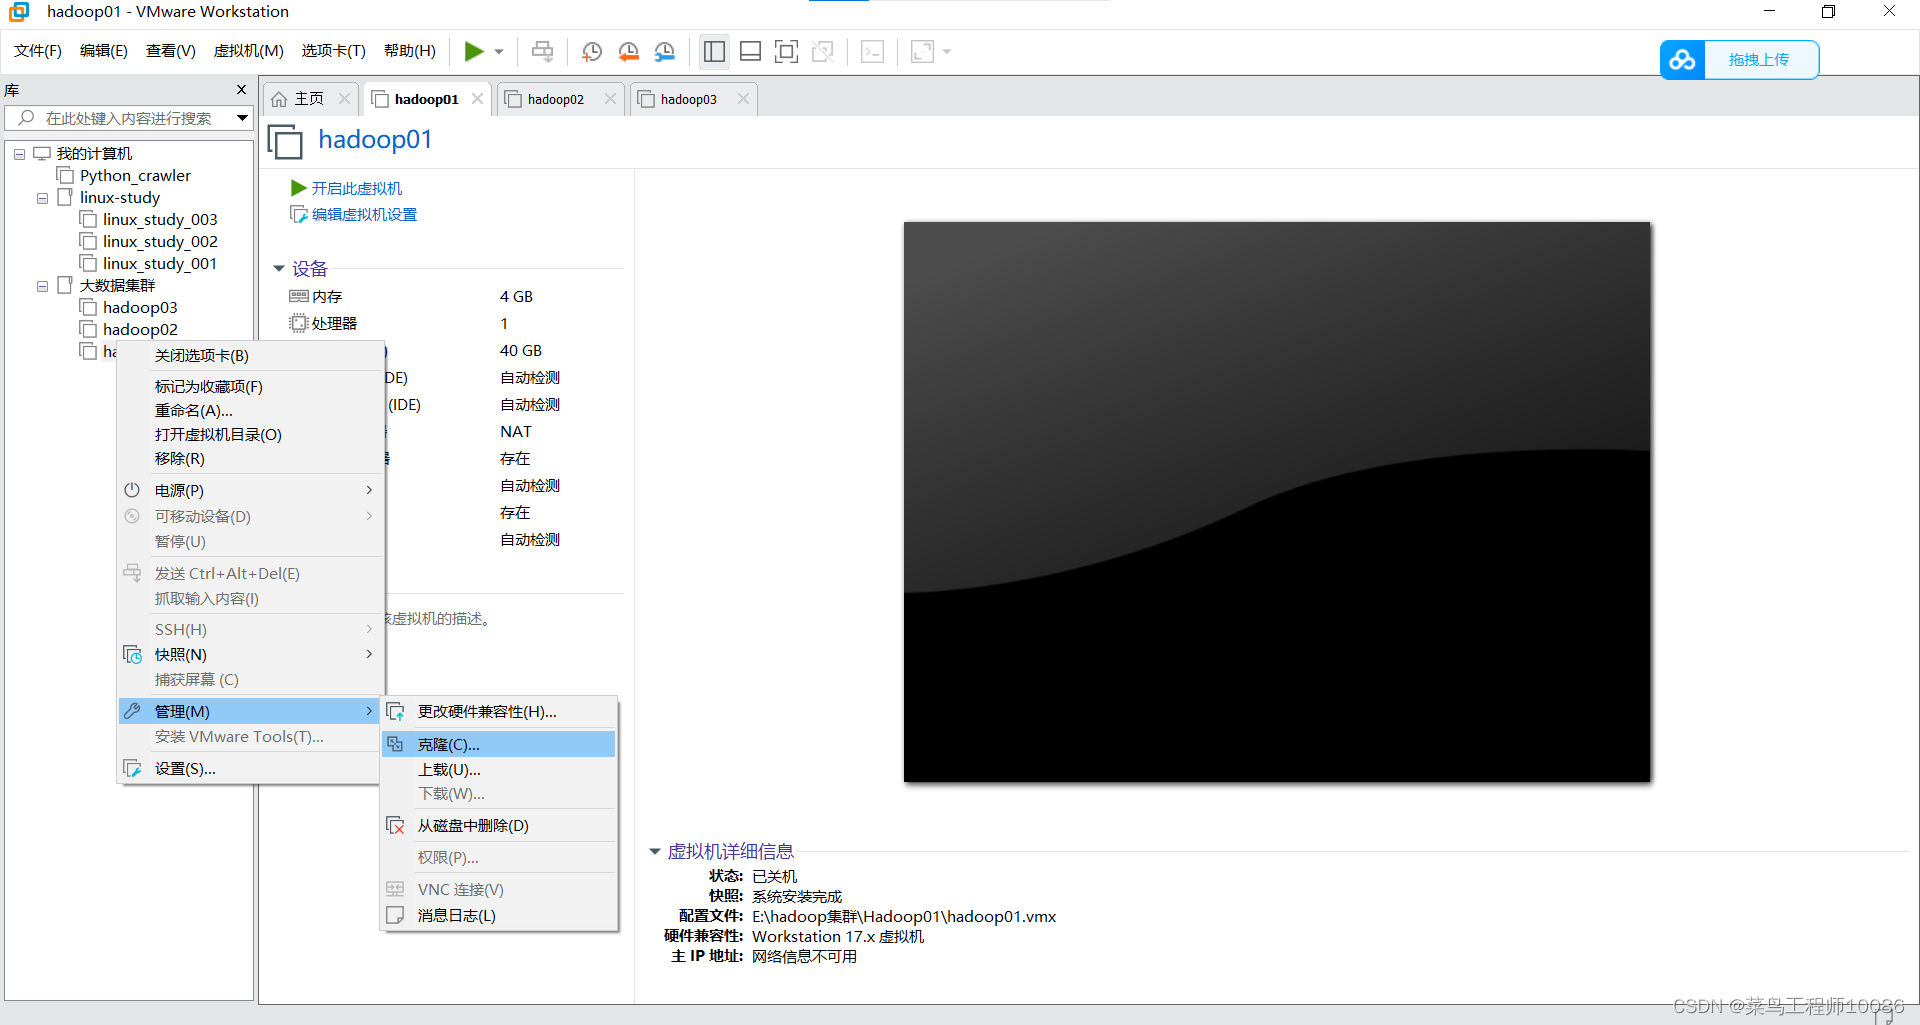Click the virtual machine screen preview
The width and height of the screenshot is (1920, 1025).
(1277, 502)
